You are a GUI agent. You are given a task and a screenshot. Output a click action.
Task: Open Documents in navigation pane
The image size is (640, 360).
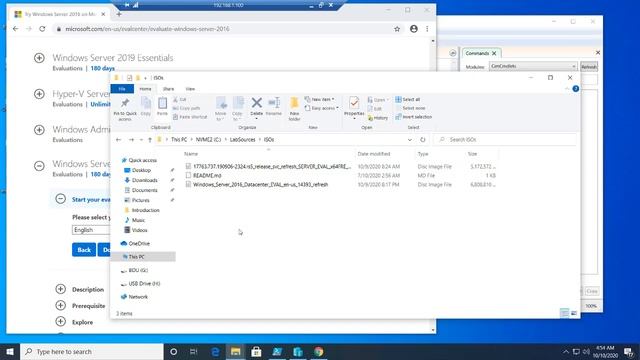click(x=144, y=190)
